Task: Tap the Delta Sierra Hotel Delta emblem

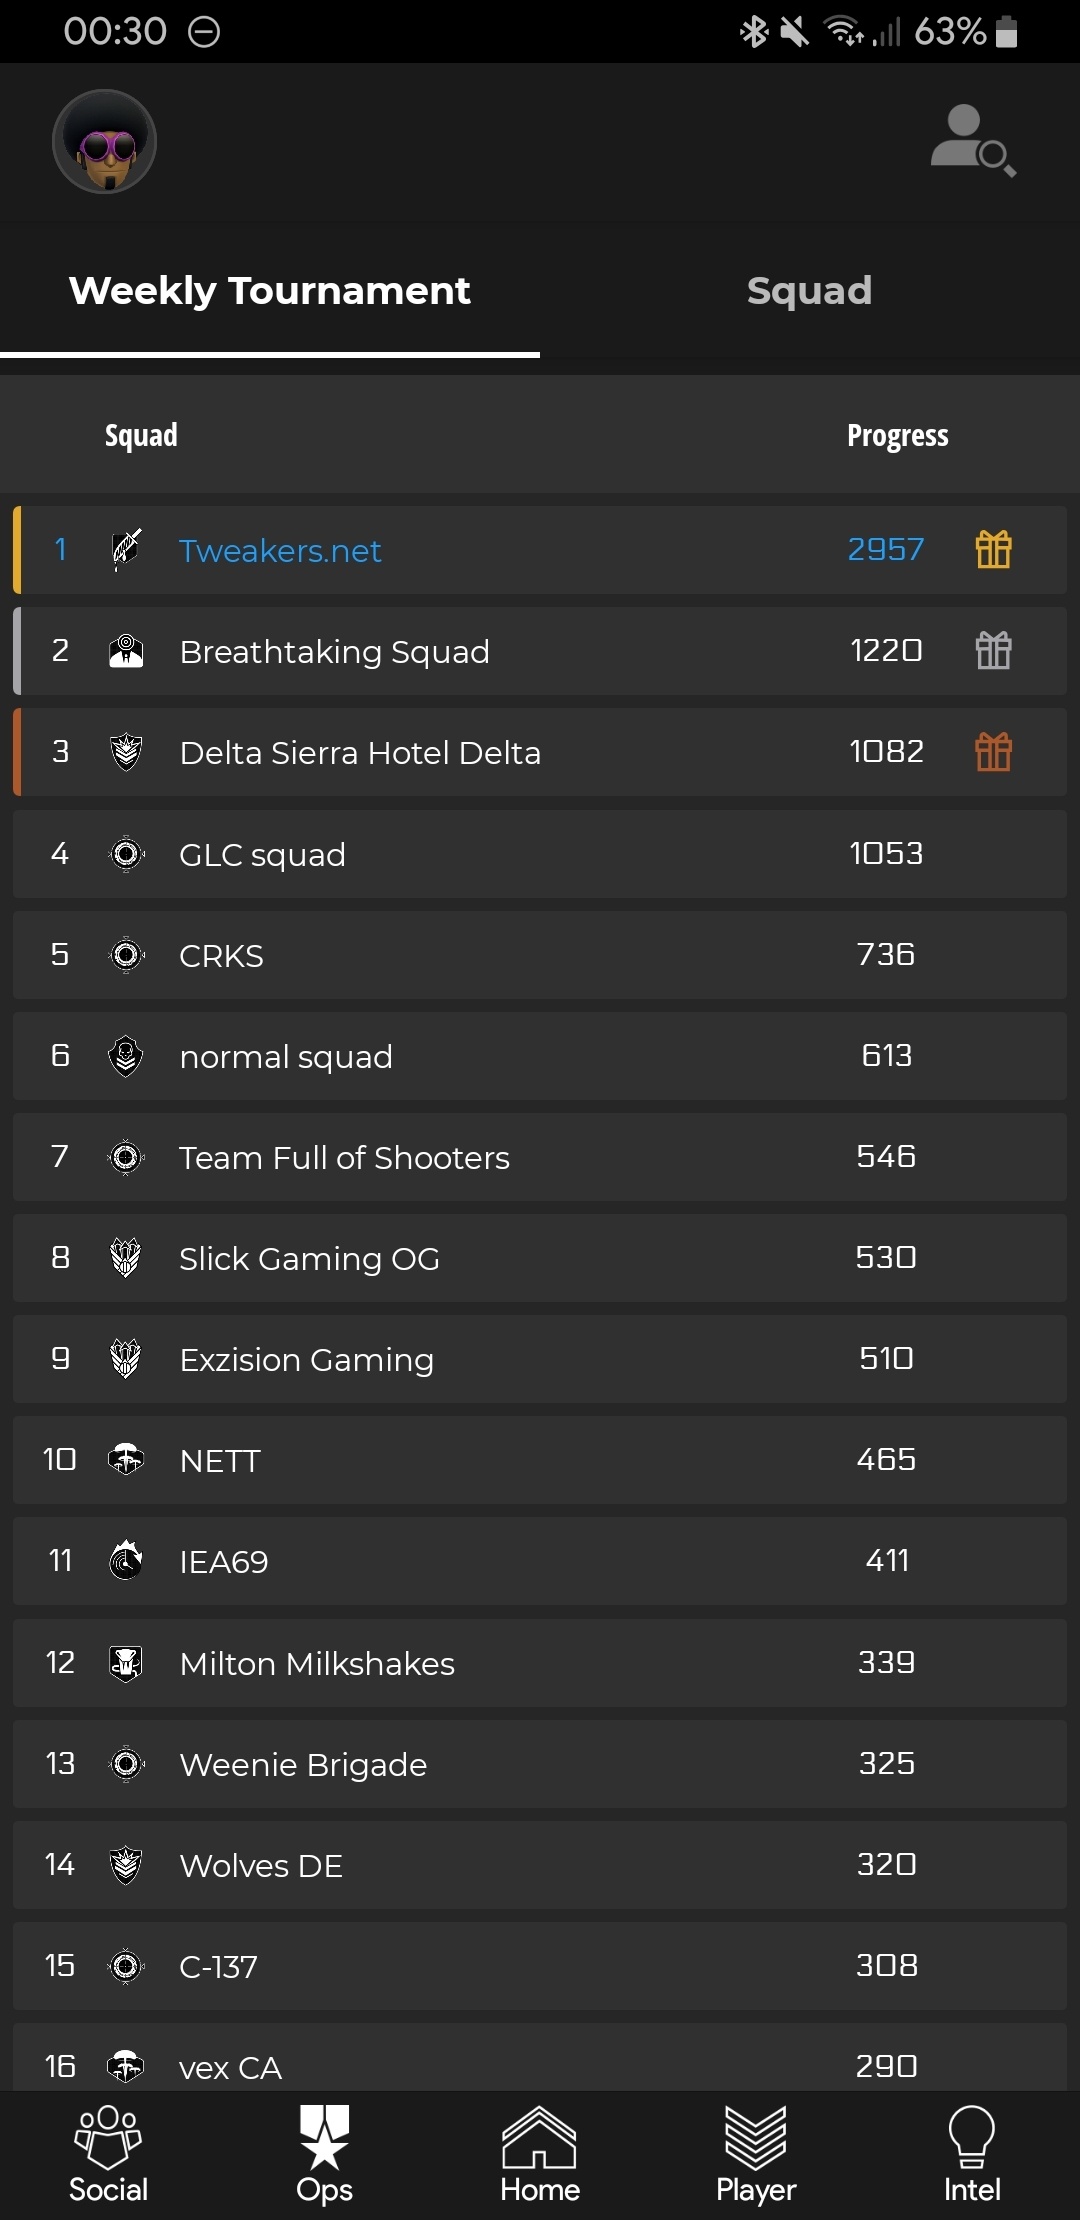Action: 126,752
